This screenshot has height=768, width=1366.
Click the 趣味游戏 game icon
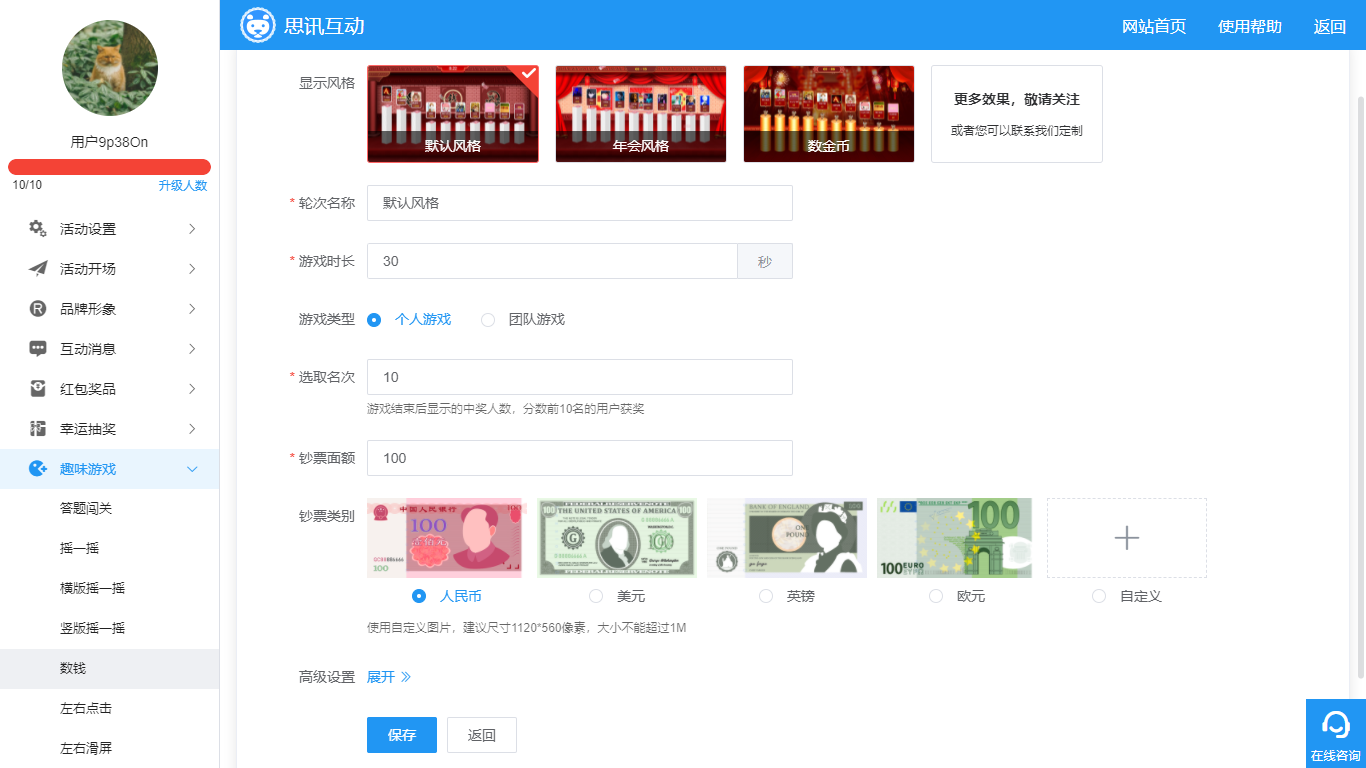coord(38,469)
